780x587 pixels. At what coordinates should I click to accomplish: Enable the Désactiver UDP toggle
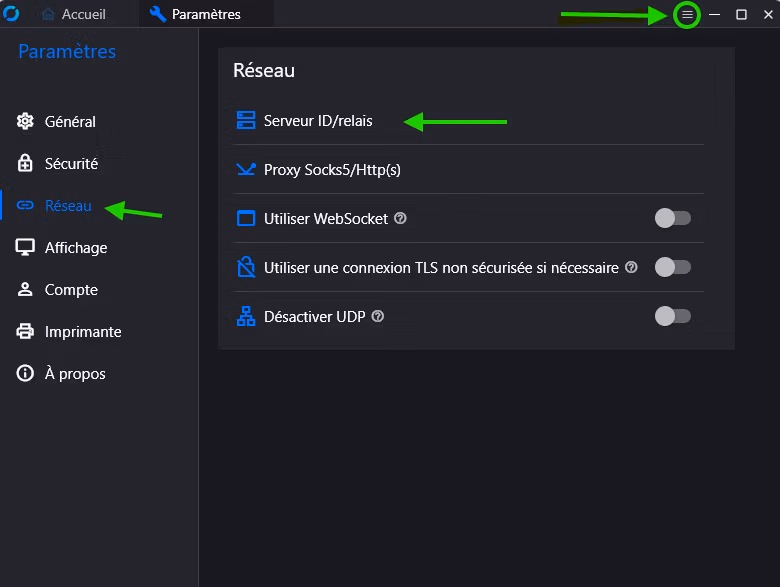[x=673, y=316]
